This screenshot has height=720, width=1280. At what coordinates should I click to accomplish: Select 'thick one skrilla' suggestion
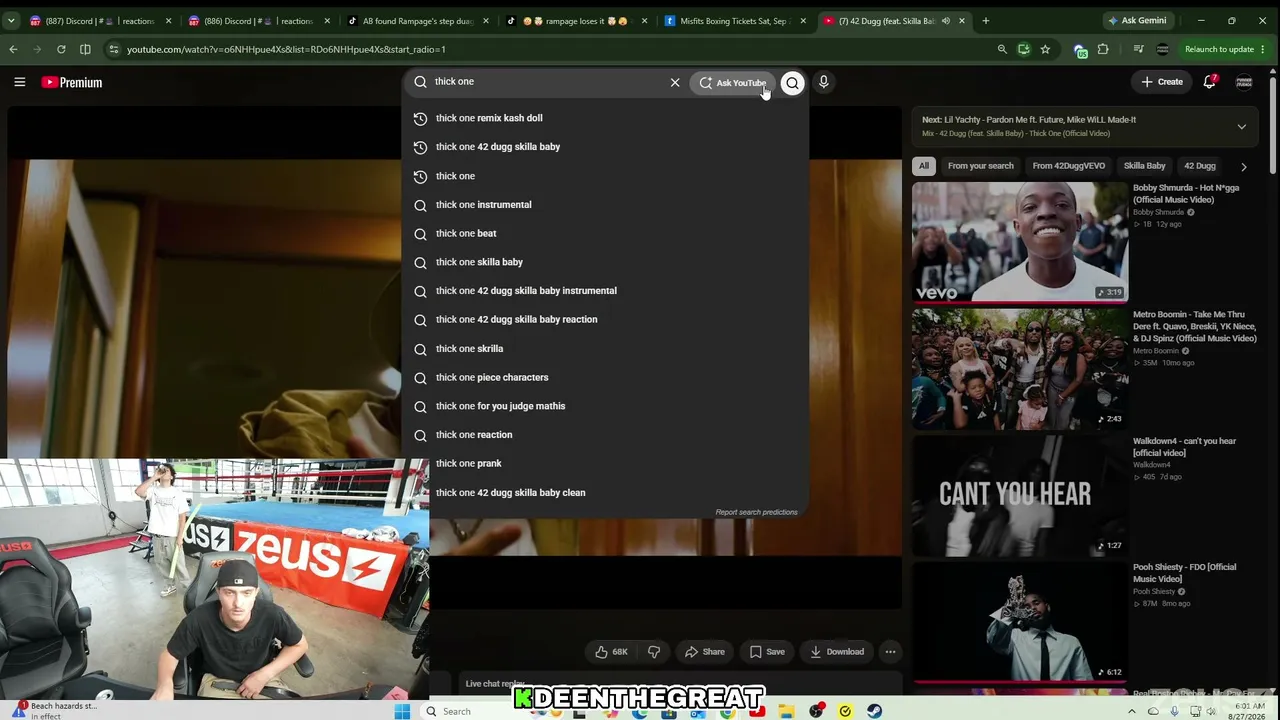click(x=606, y=349)
